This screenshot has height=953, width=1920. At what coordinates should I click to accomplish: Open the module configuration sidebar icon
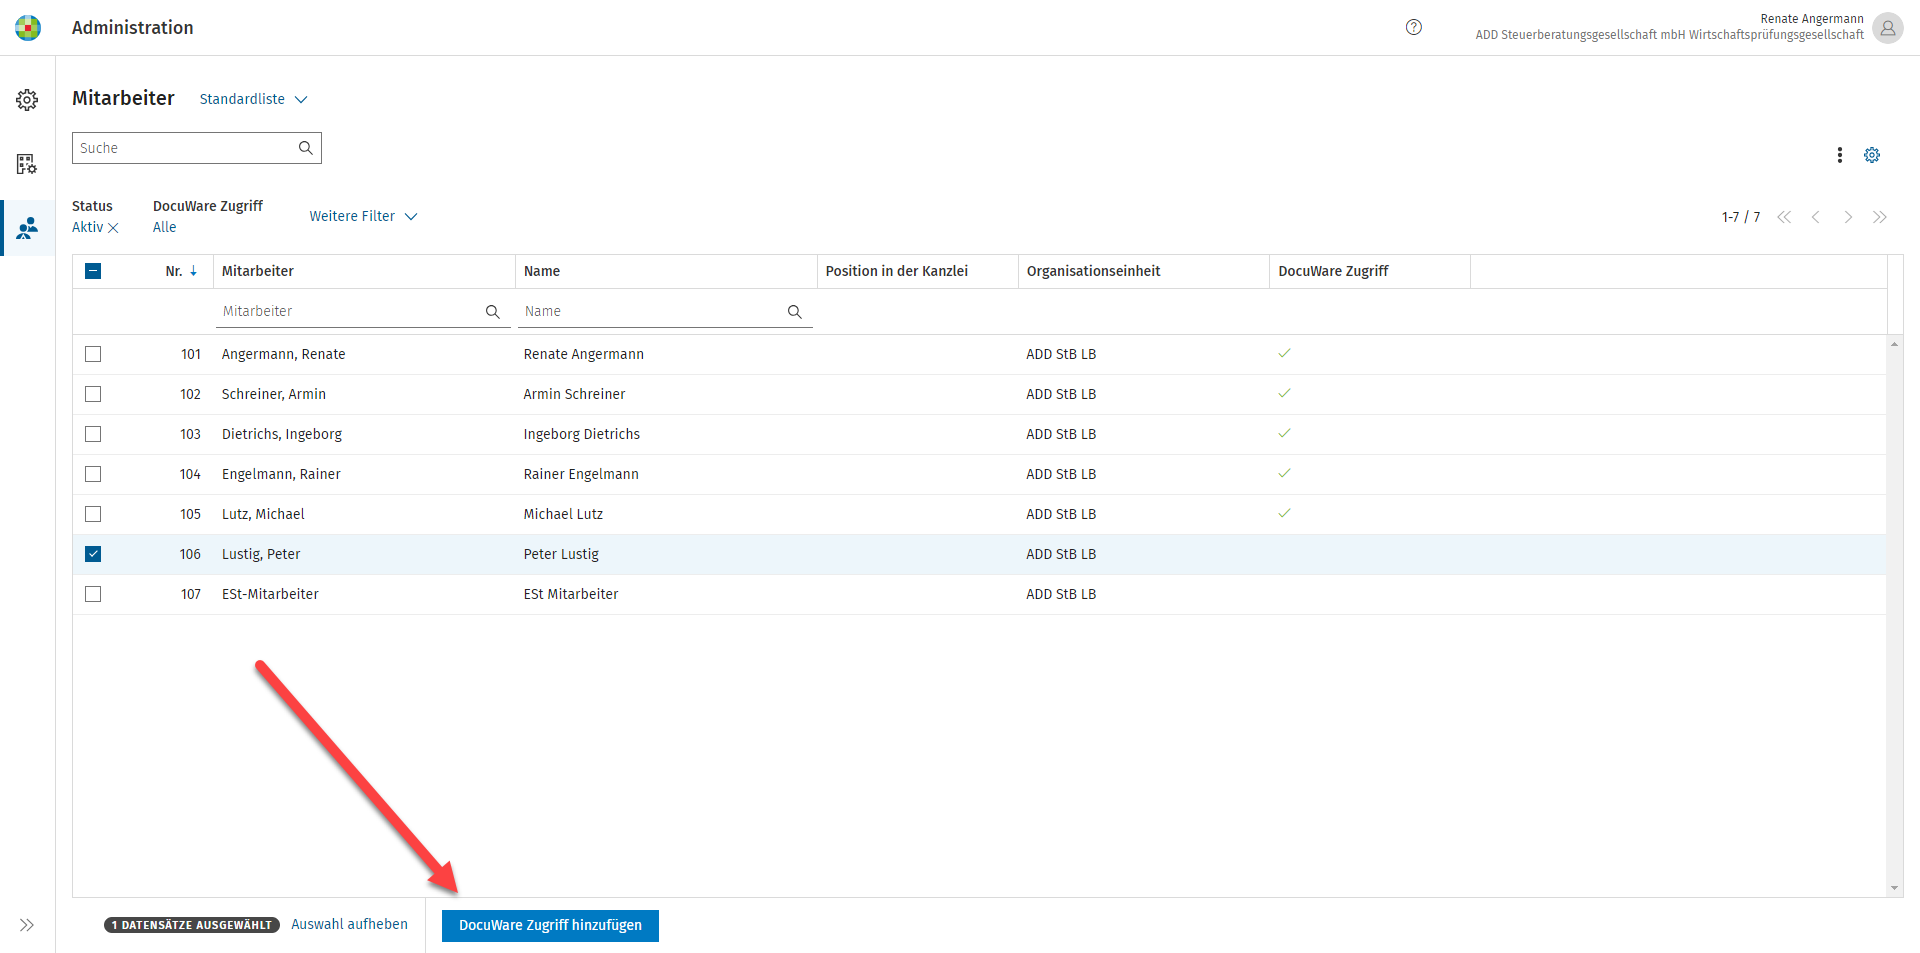click(x=27, y=164)
